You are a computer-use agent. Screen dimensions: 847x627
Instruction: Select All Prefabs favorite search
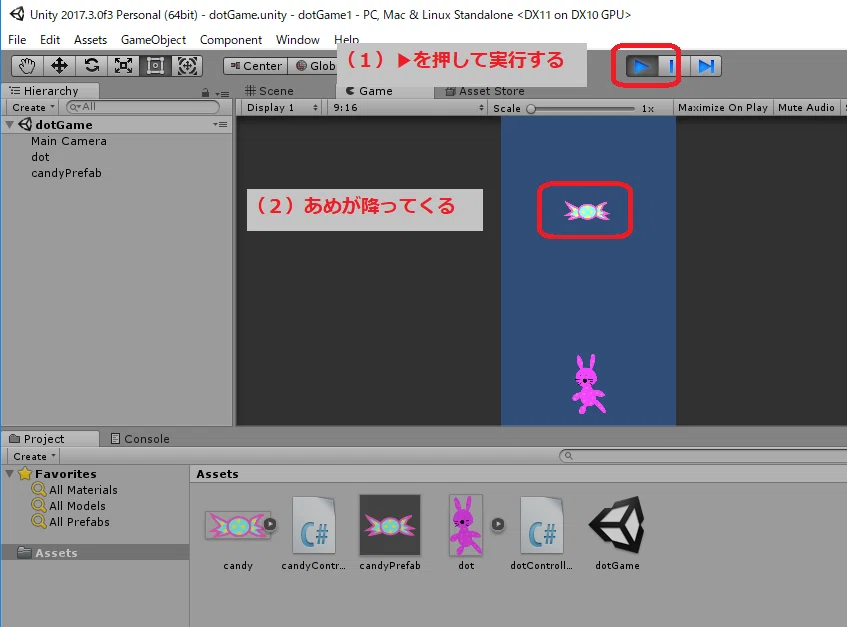(79, 522)
